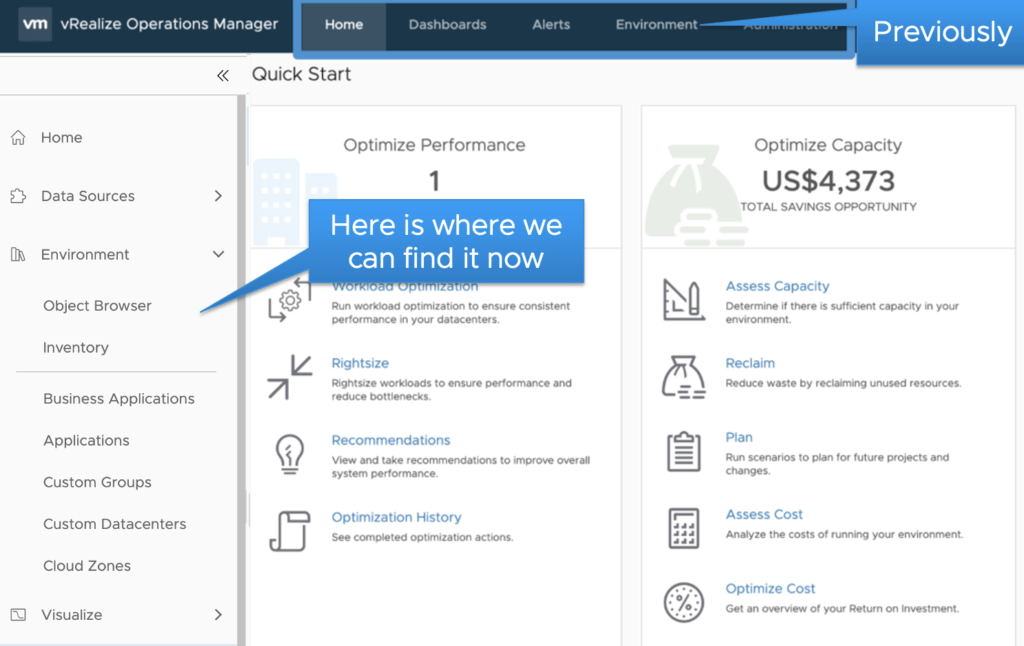This screenshot has width=1024, height=646.
Task: Open the Alerts tab
Action: click(x=551, y=25)
